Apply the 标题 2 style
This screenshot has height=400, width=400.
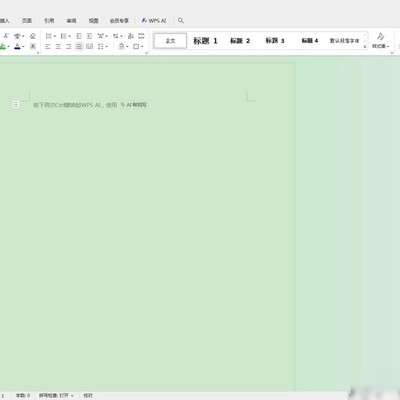click(240, 41)
